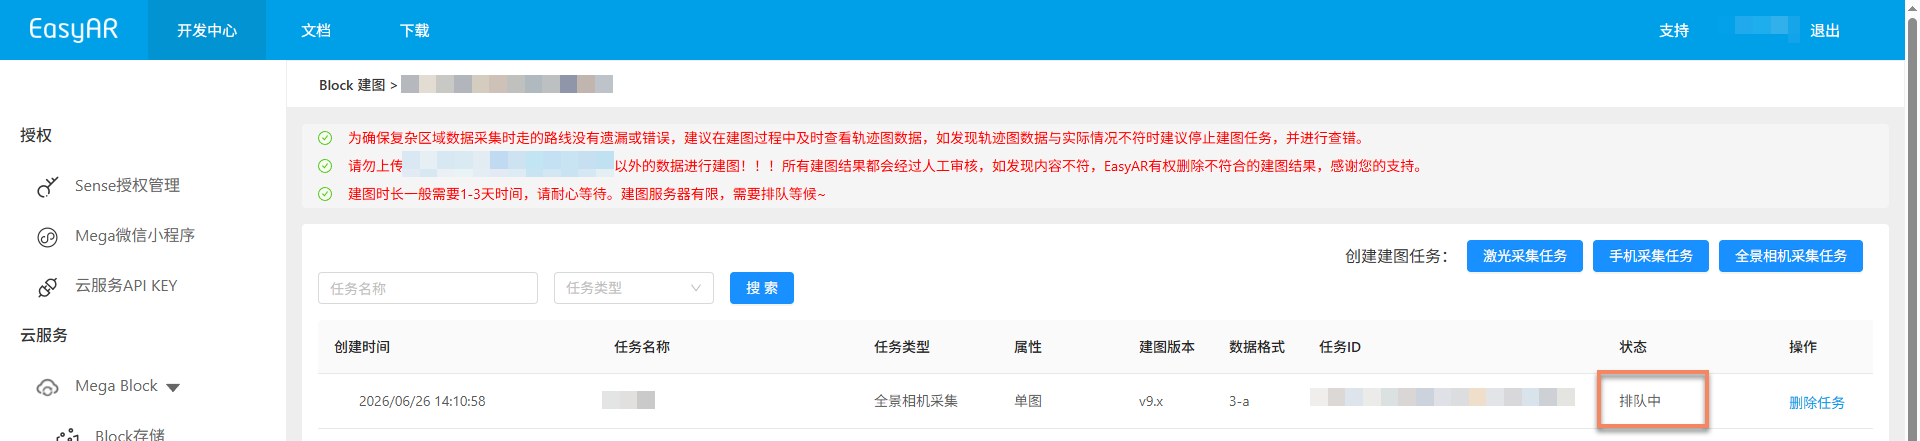Open the 文档 menu item
Viewport: 1920px width, 441px height.
click(x=316, y=30)
